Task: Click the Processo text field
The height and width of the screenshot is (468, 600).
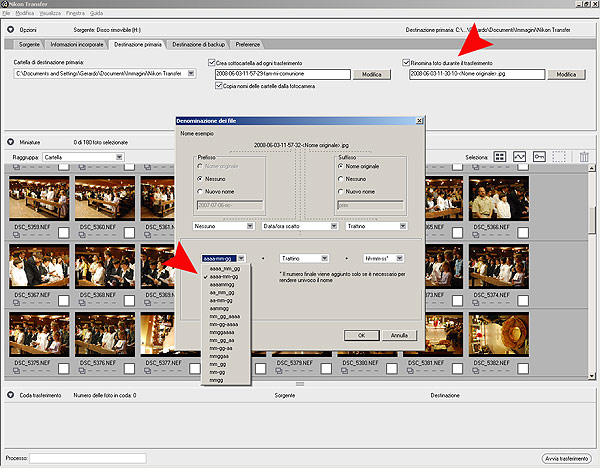Action: click(88, 458)
